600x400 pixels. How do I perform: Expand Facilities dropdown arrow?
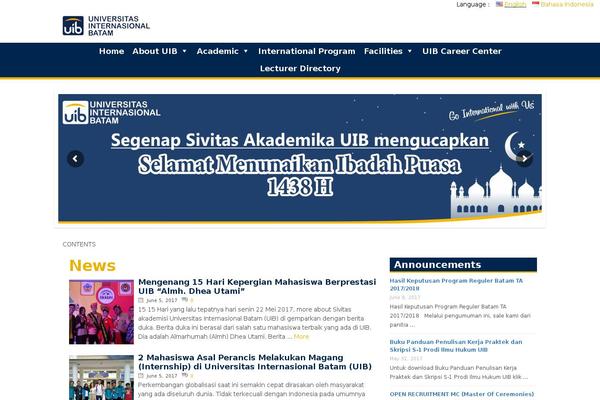click(x=410, y=51)
